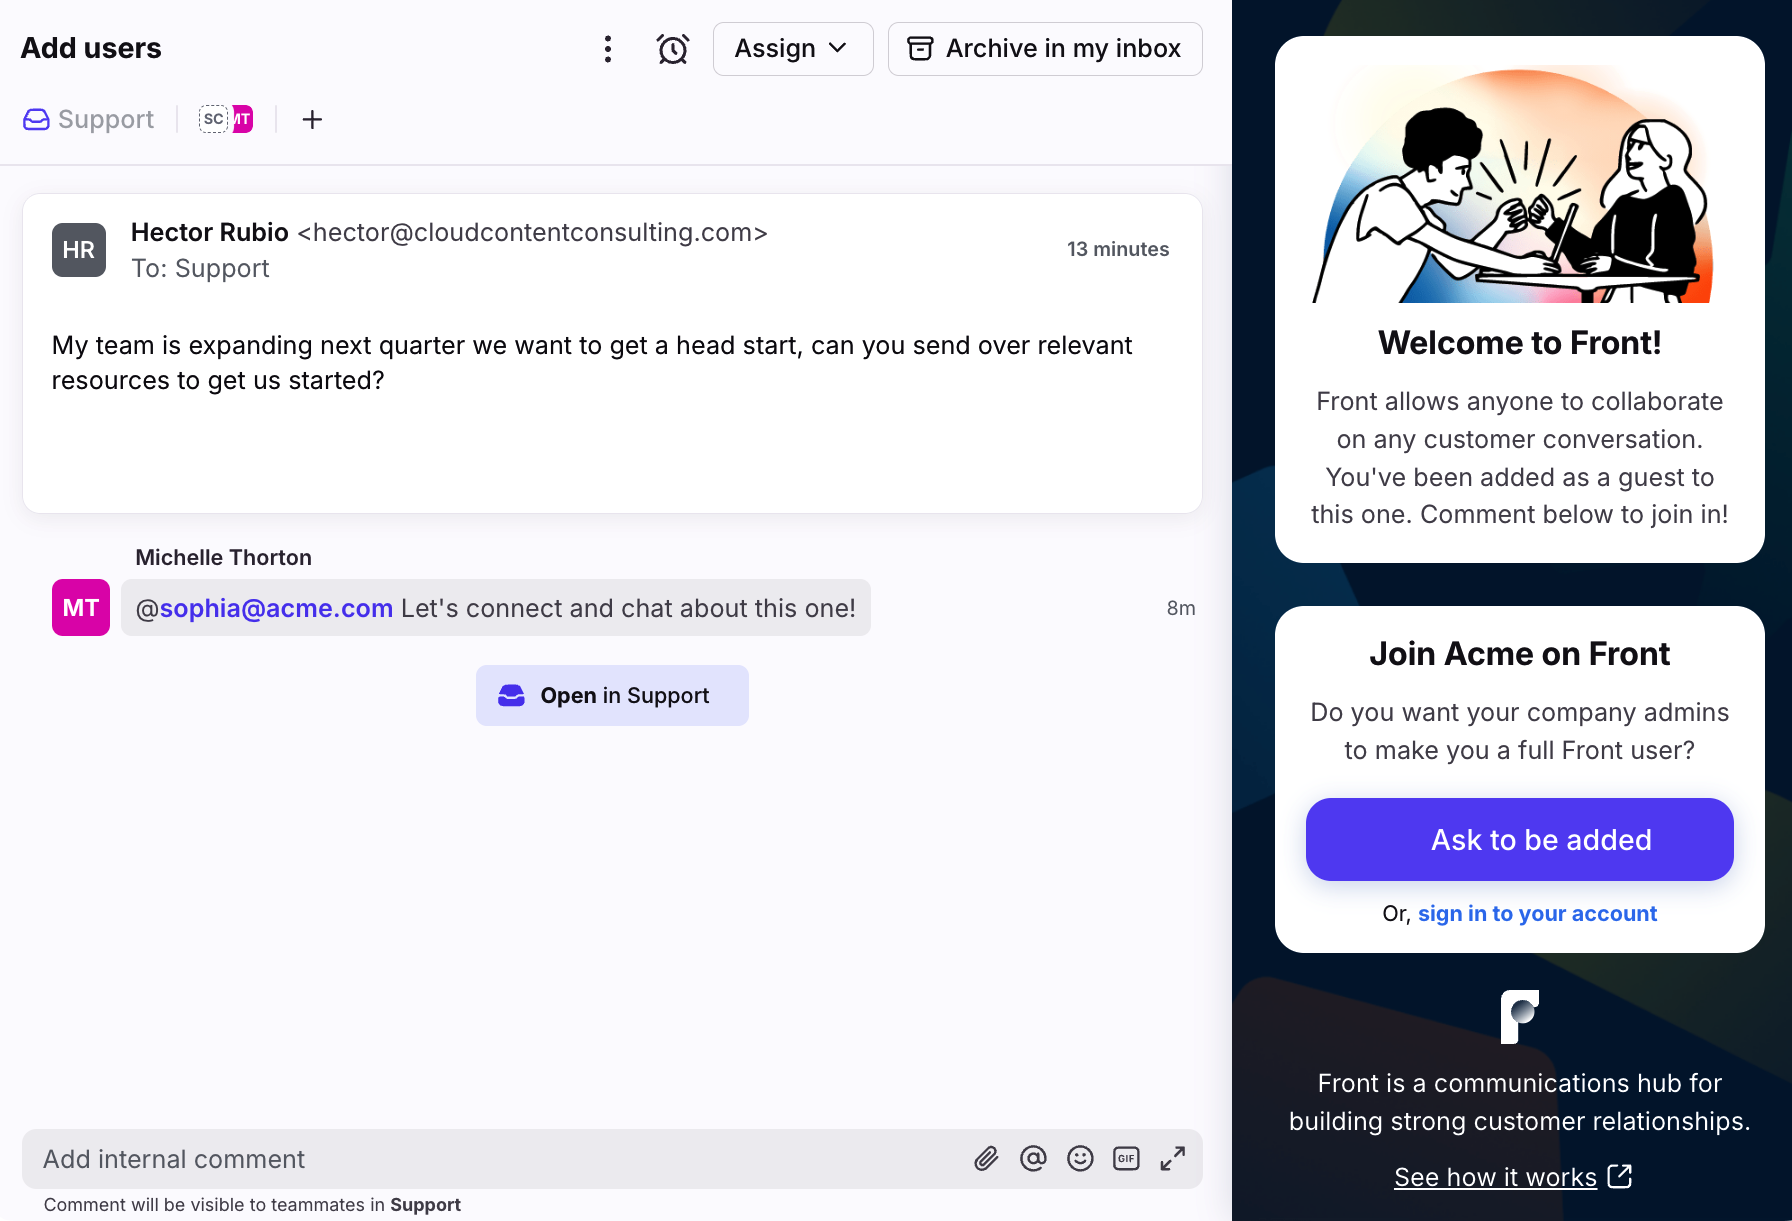
Task: Follow 'sign in to your account' link
Action: point(1537,913)
